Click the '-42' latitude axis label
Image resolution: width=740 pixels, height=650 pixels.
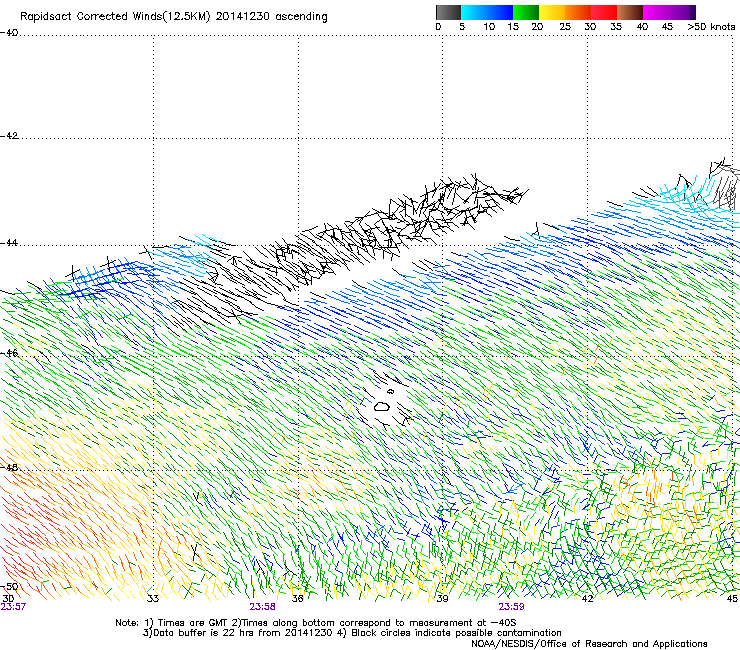(9, 136)
